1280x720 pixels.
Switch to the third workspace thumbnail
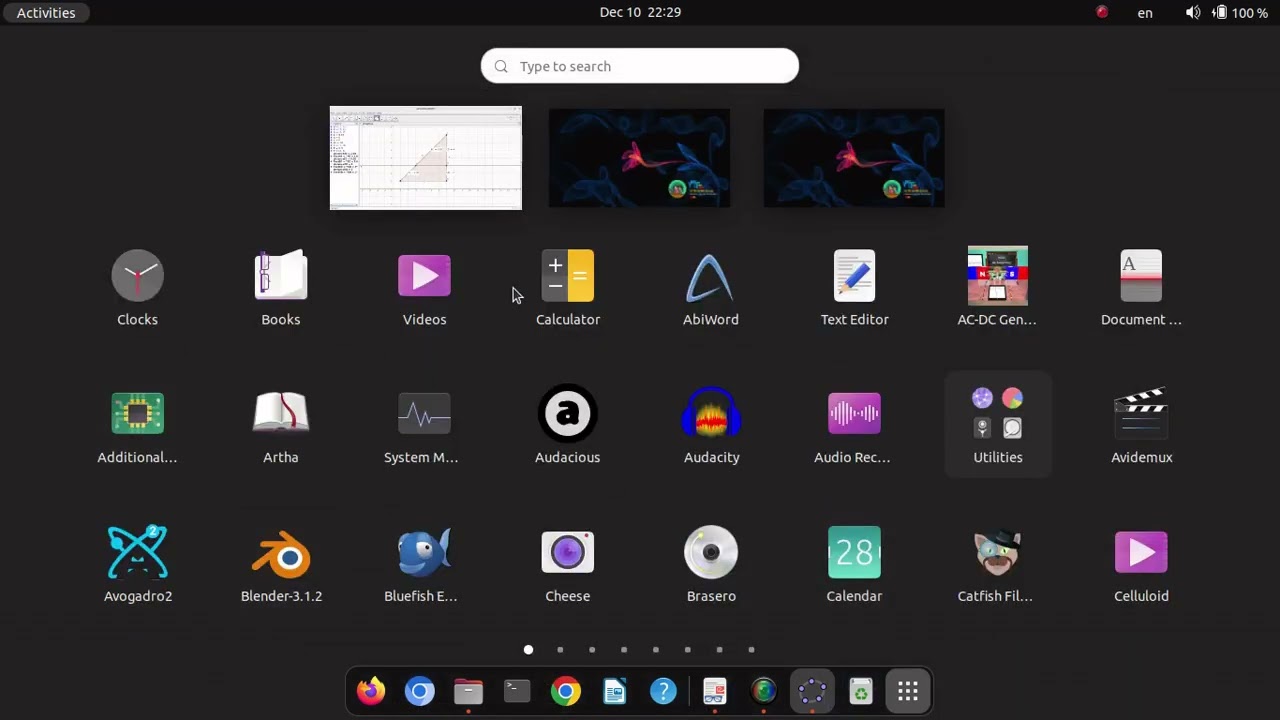pyautogui.click(x=854, y=158)
